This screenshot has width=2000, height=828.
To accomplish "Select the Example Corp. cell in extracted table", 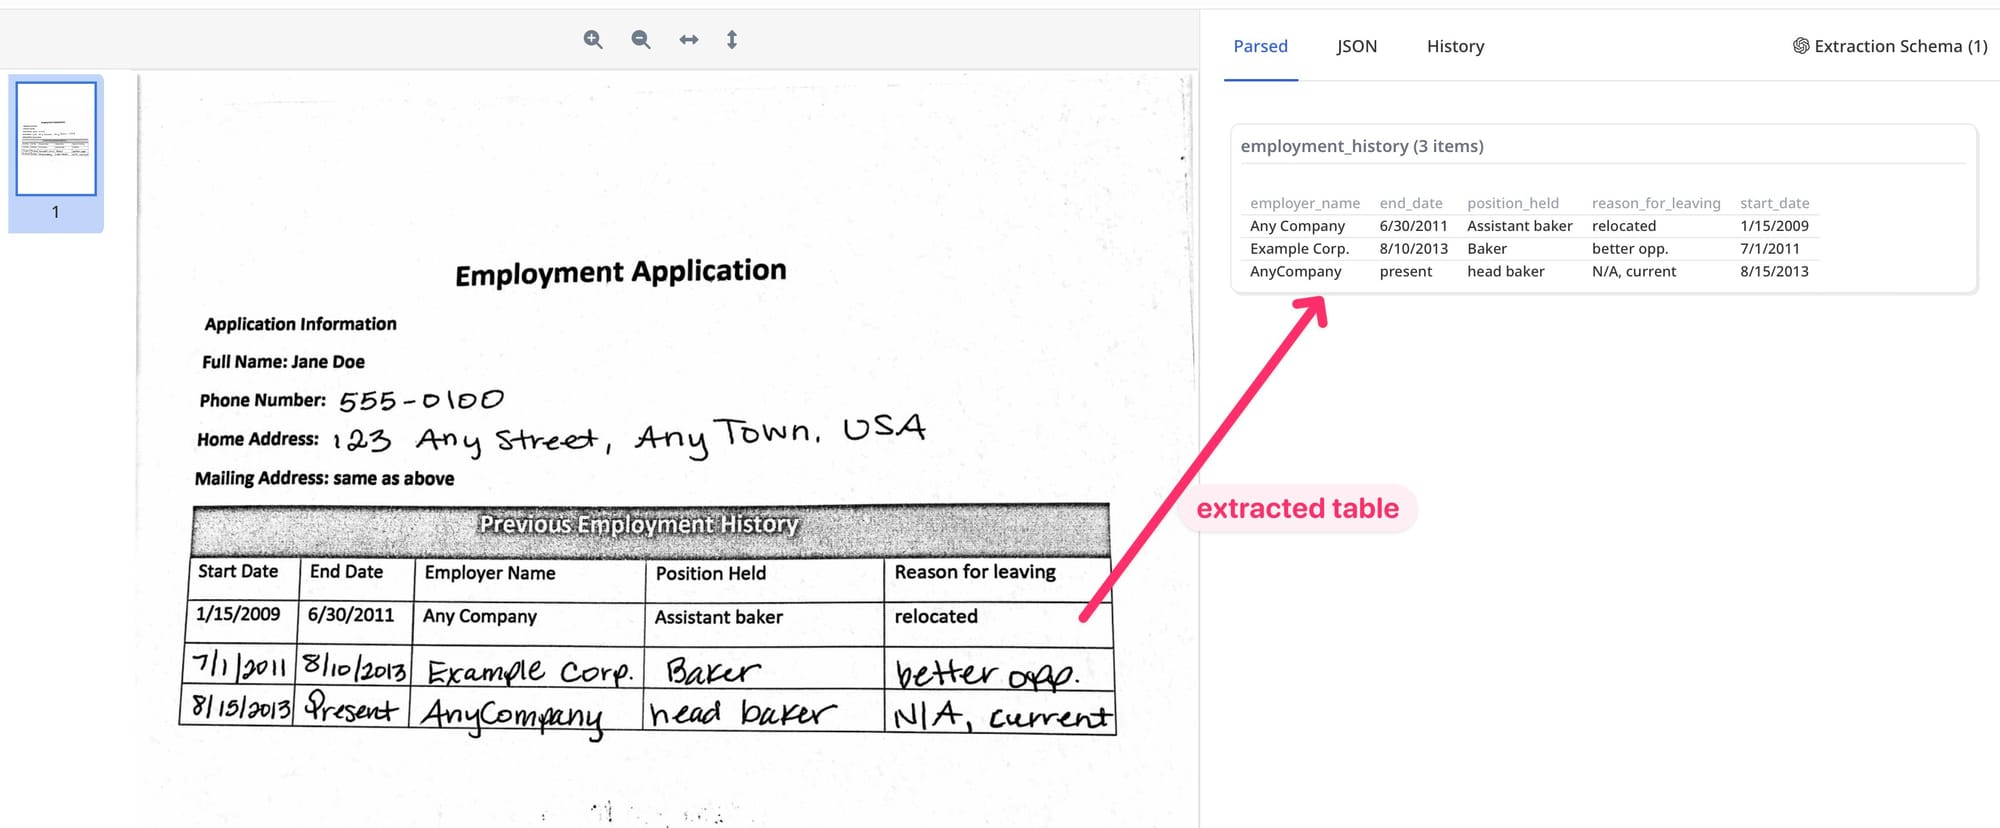I will pyautogui.click(x=1299, y=249).
